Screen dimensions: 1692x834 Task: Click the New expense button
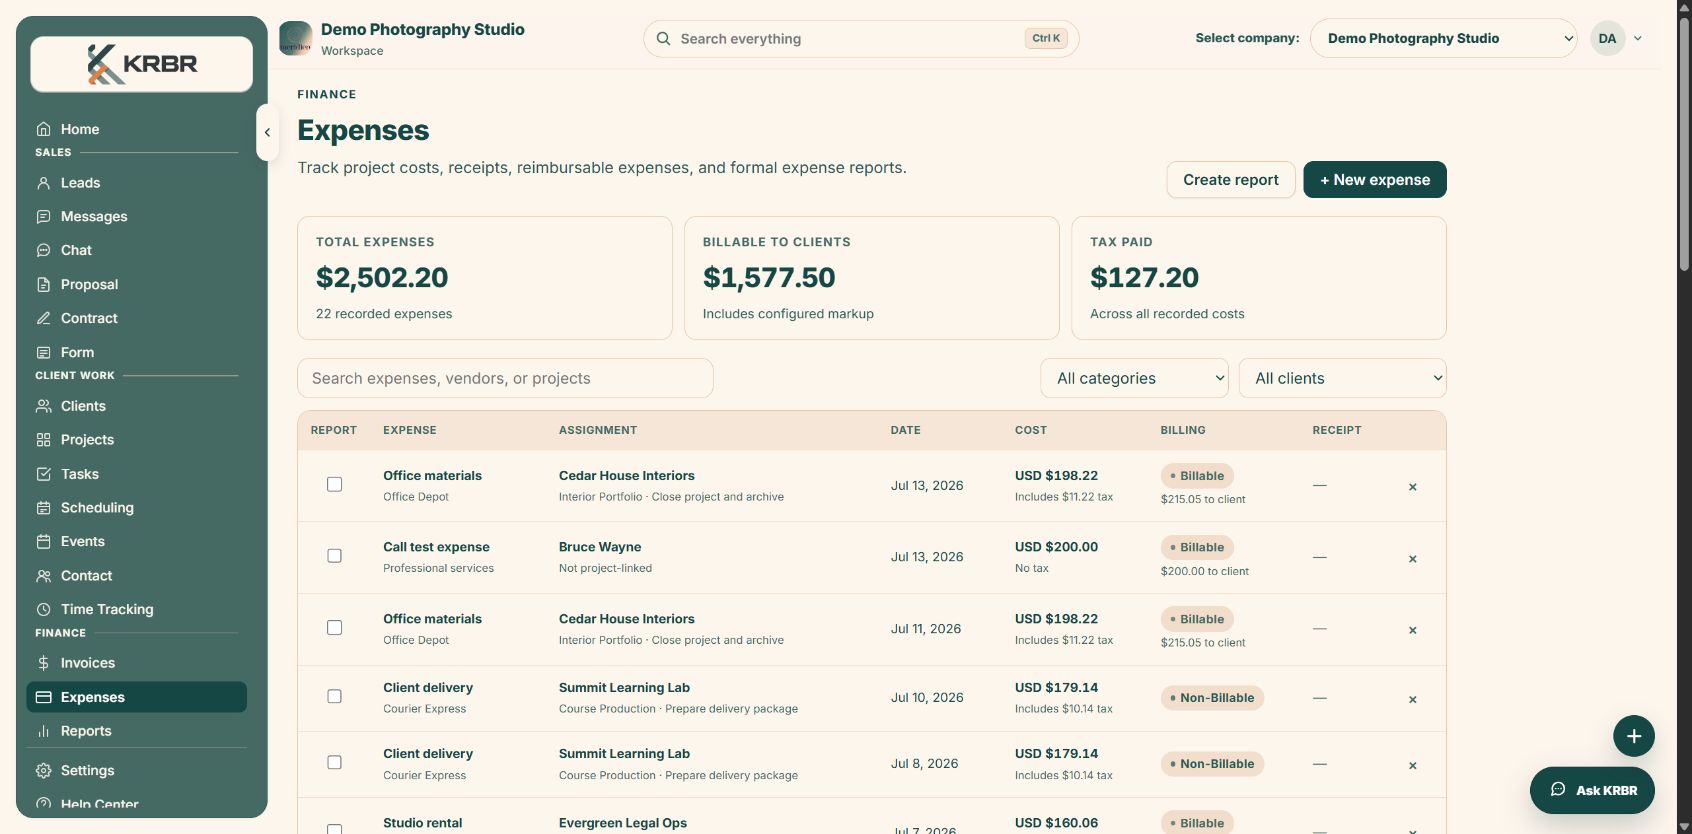coord(1375,180)
